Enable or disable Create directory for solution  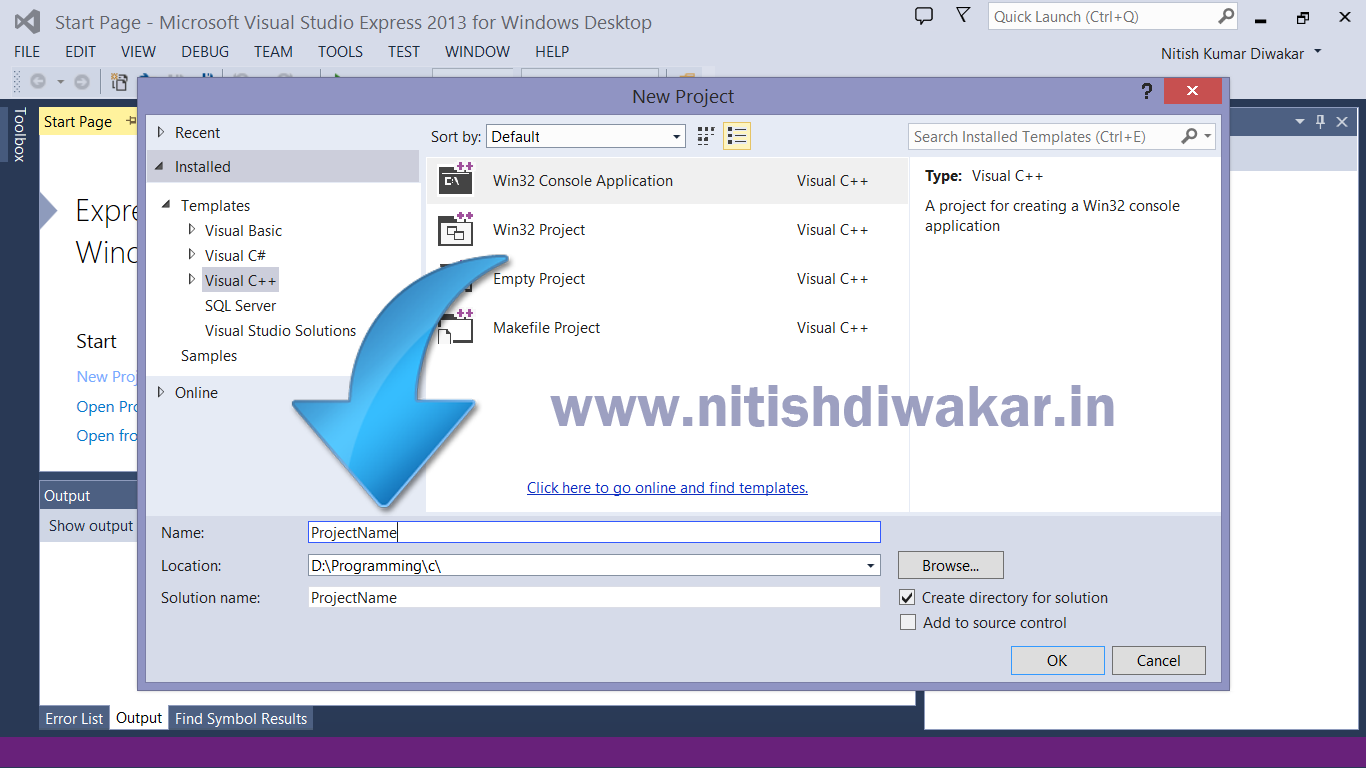pos(908,597)
